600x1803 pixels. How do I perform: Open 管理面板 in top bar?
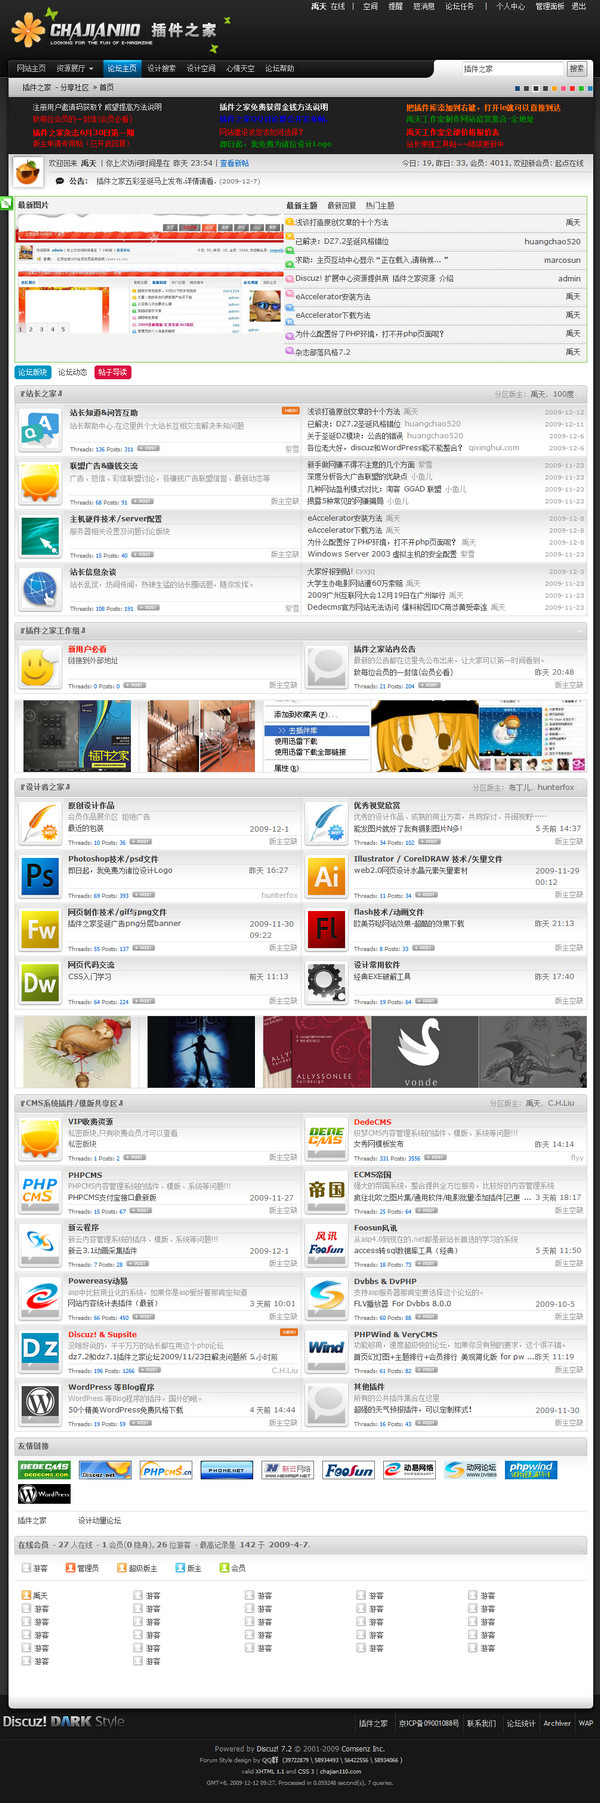(x=550, y=6)
